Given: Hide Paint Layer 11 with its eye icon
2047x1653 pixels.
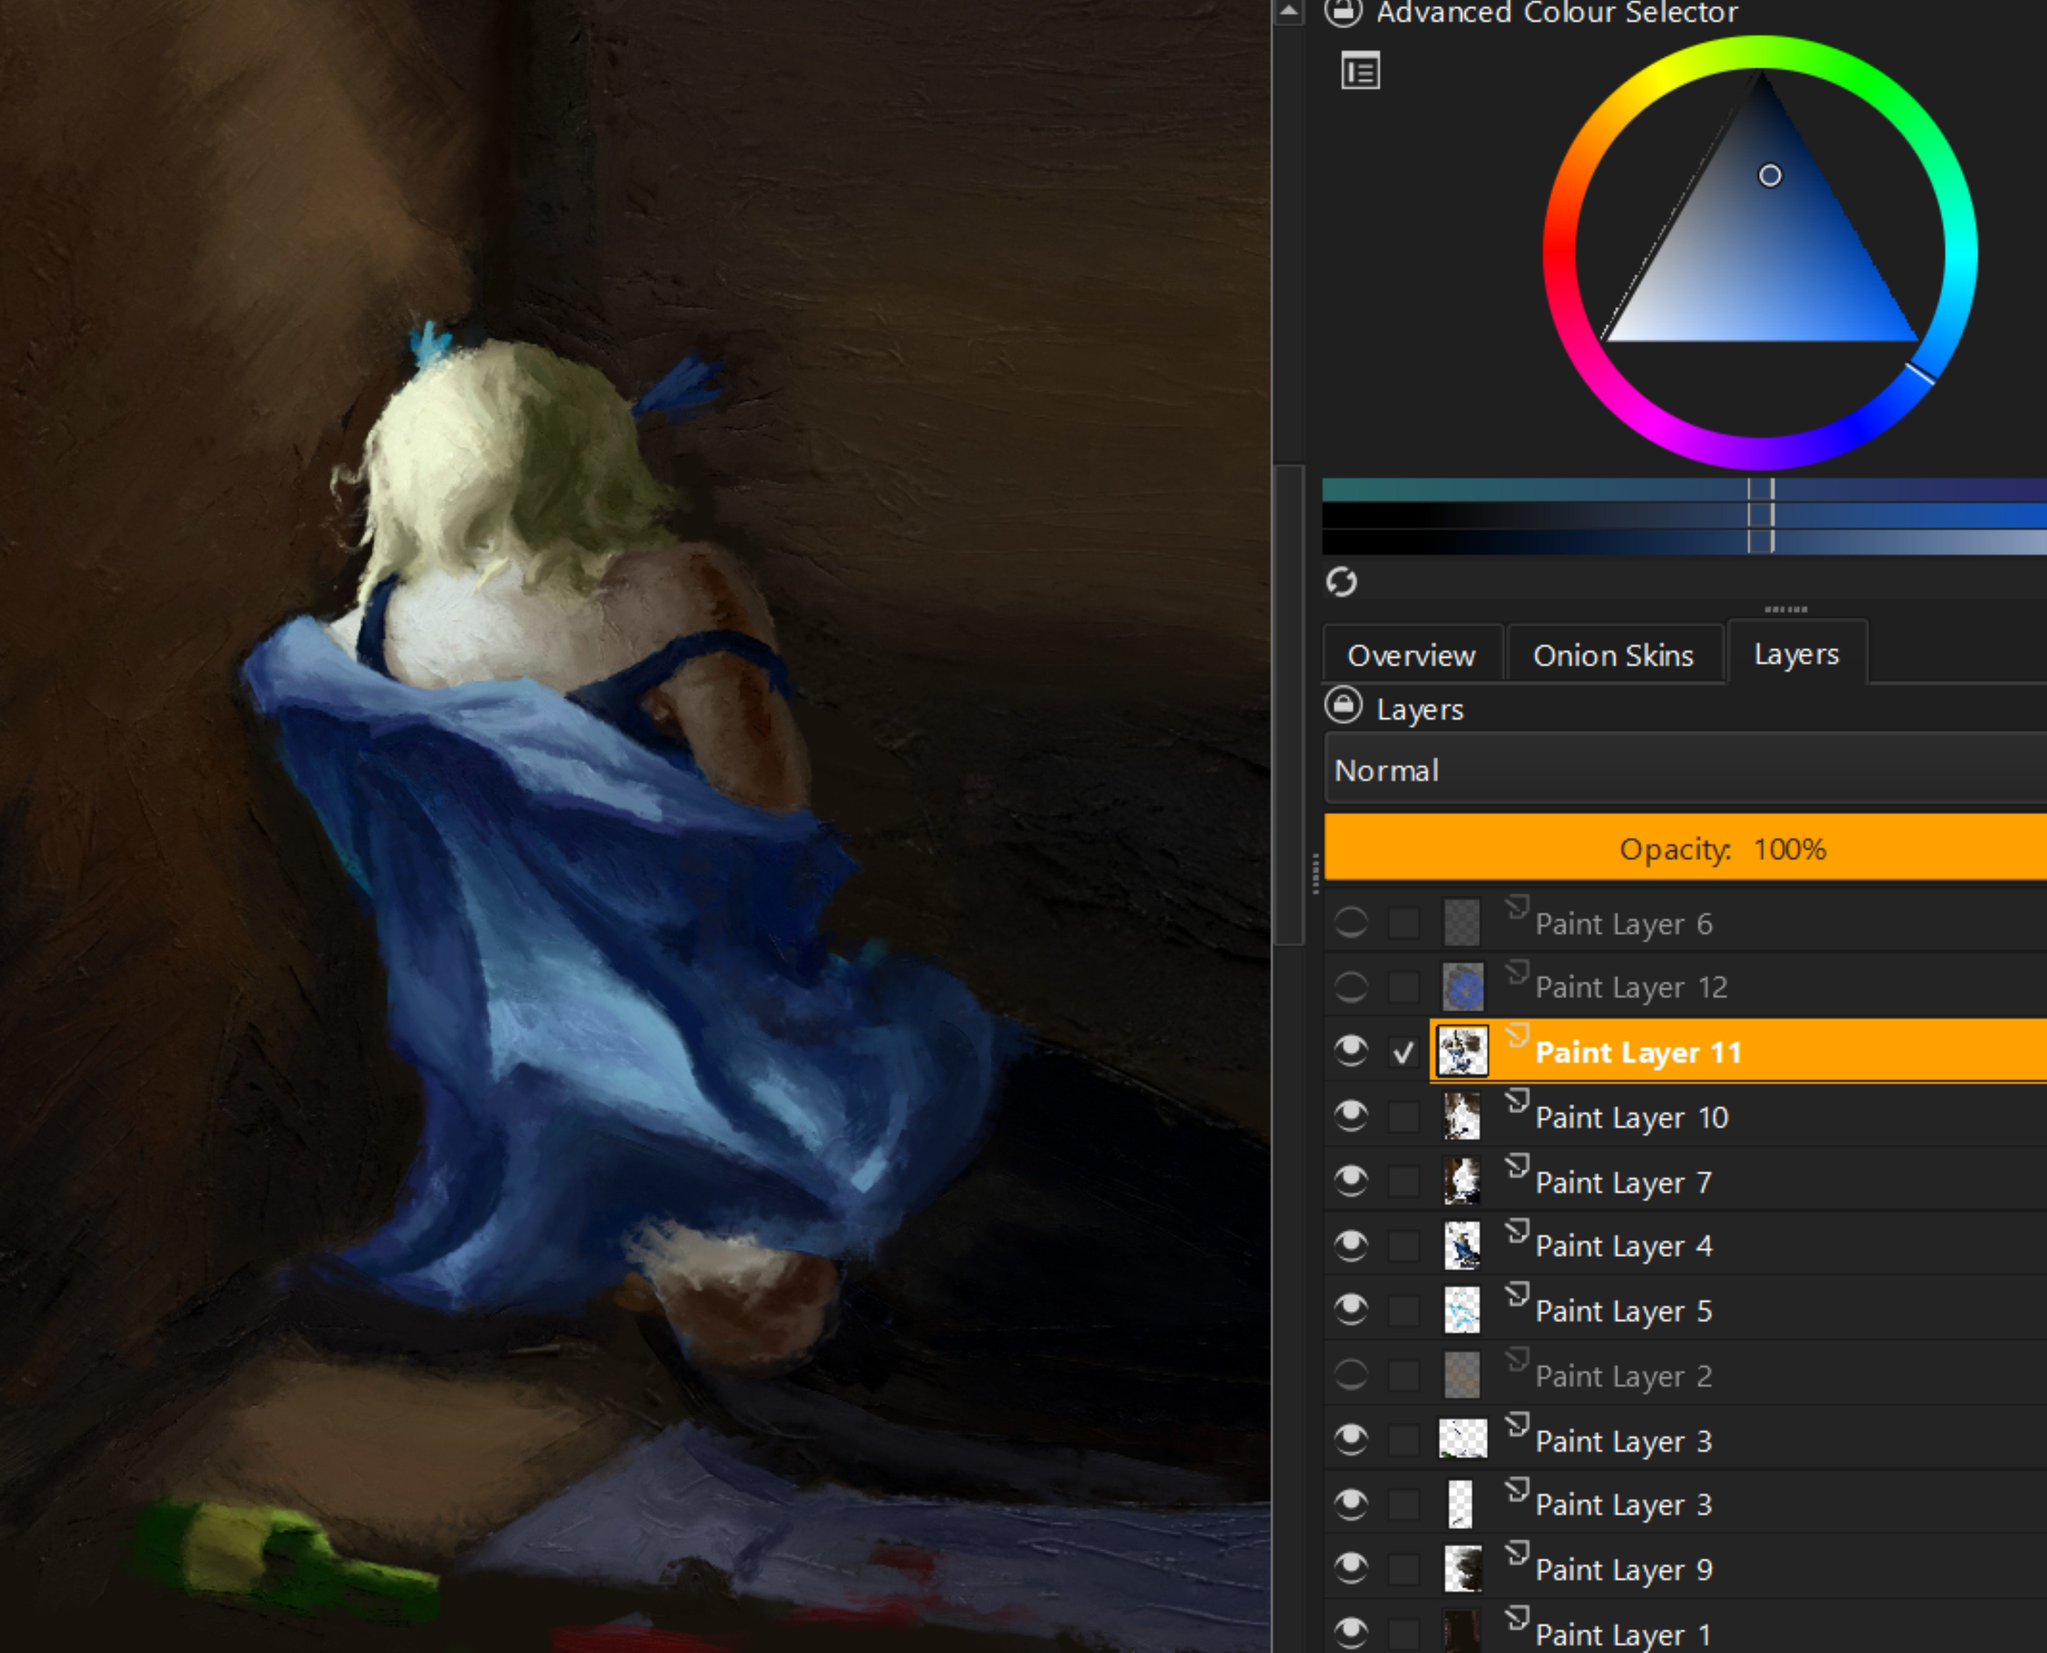Looking at the screenshot, I should coord(1351,1051).
